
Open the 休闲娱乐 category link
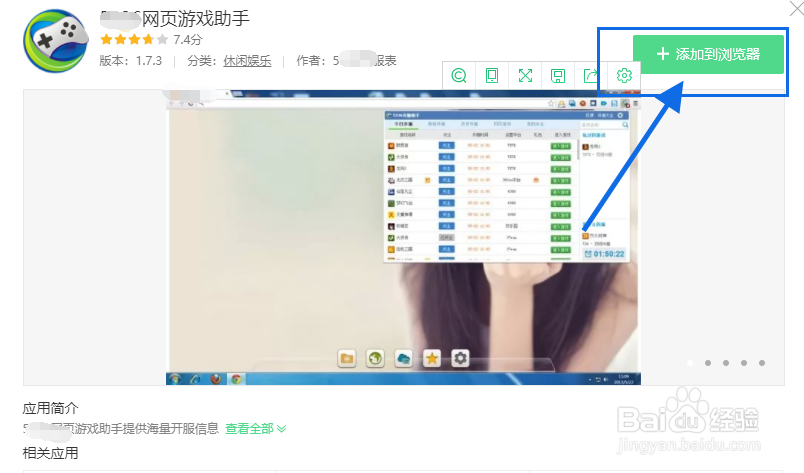(247, 61)
